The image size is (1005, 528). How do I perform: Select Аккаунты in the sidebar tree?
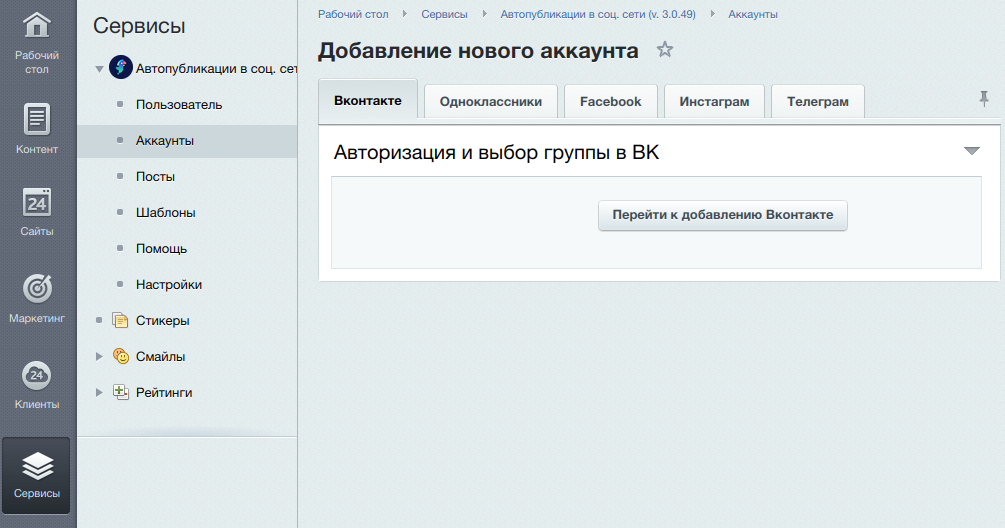point(165,140)
